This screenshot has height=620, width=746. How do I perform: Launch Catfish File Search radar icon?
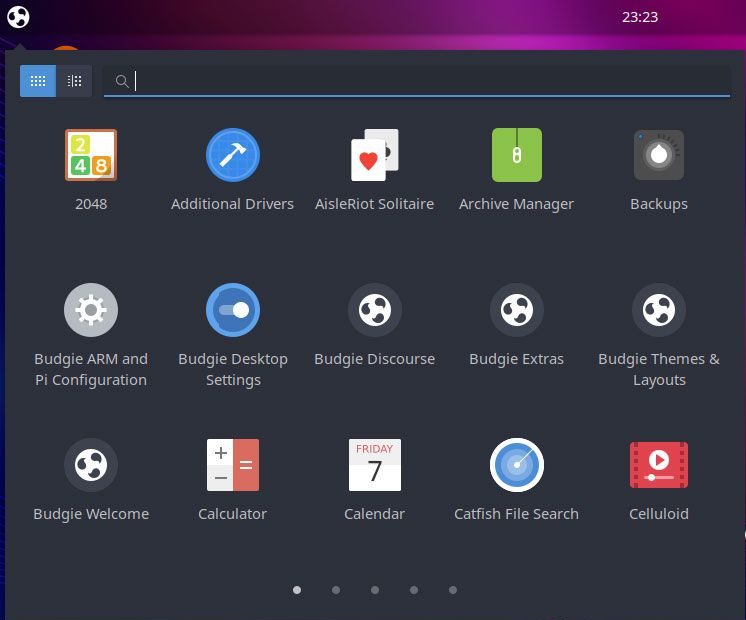tap(517, 465)
